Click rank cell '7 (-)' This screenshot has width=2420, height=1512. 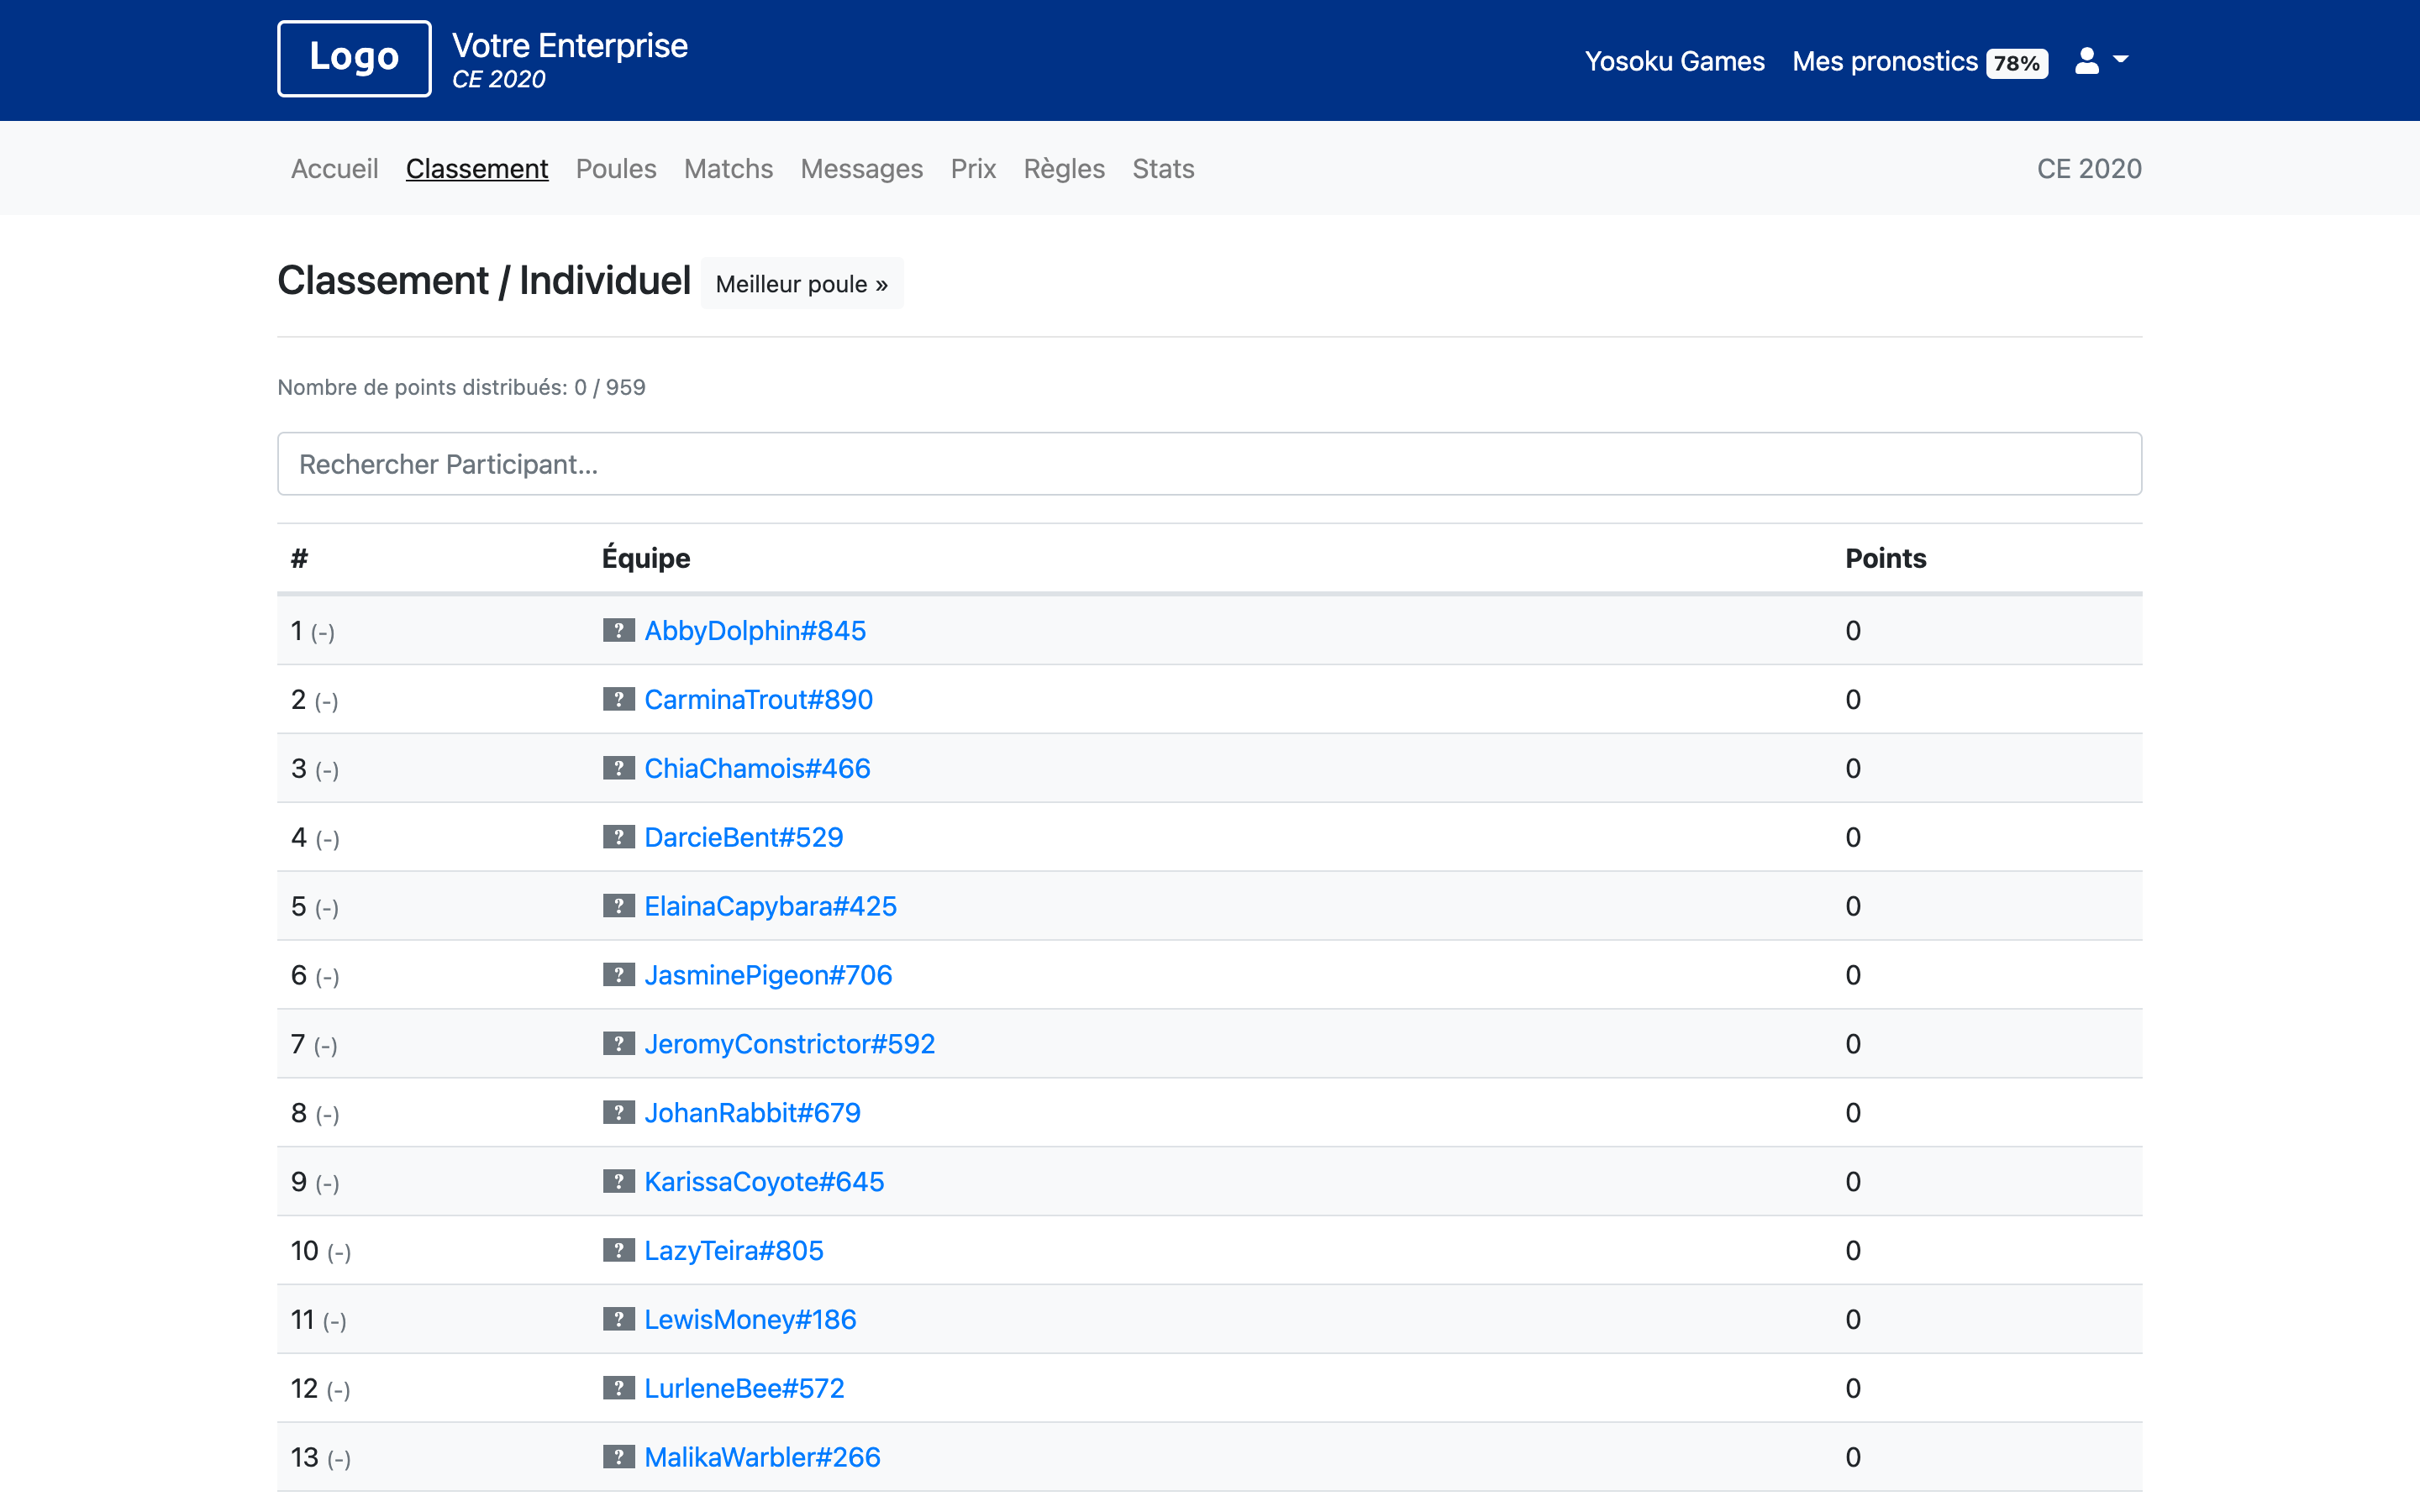tap(314, 1045)
